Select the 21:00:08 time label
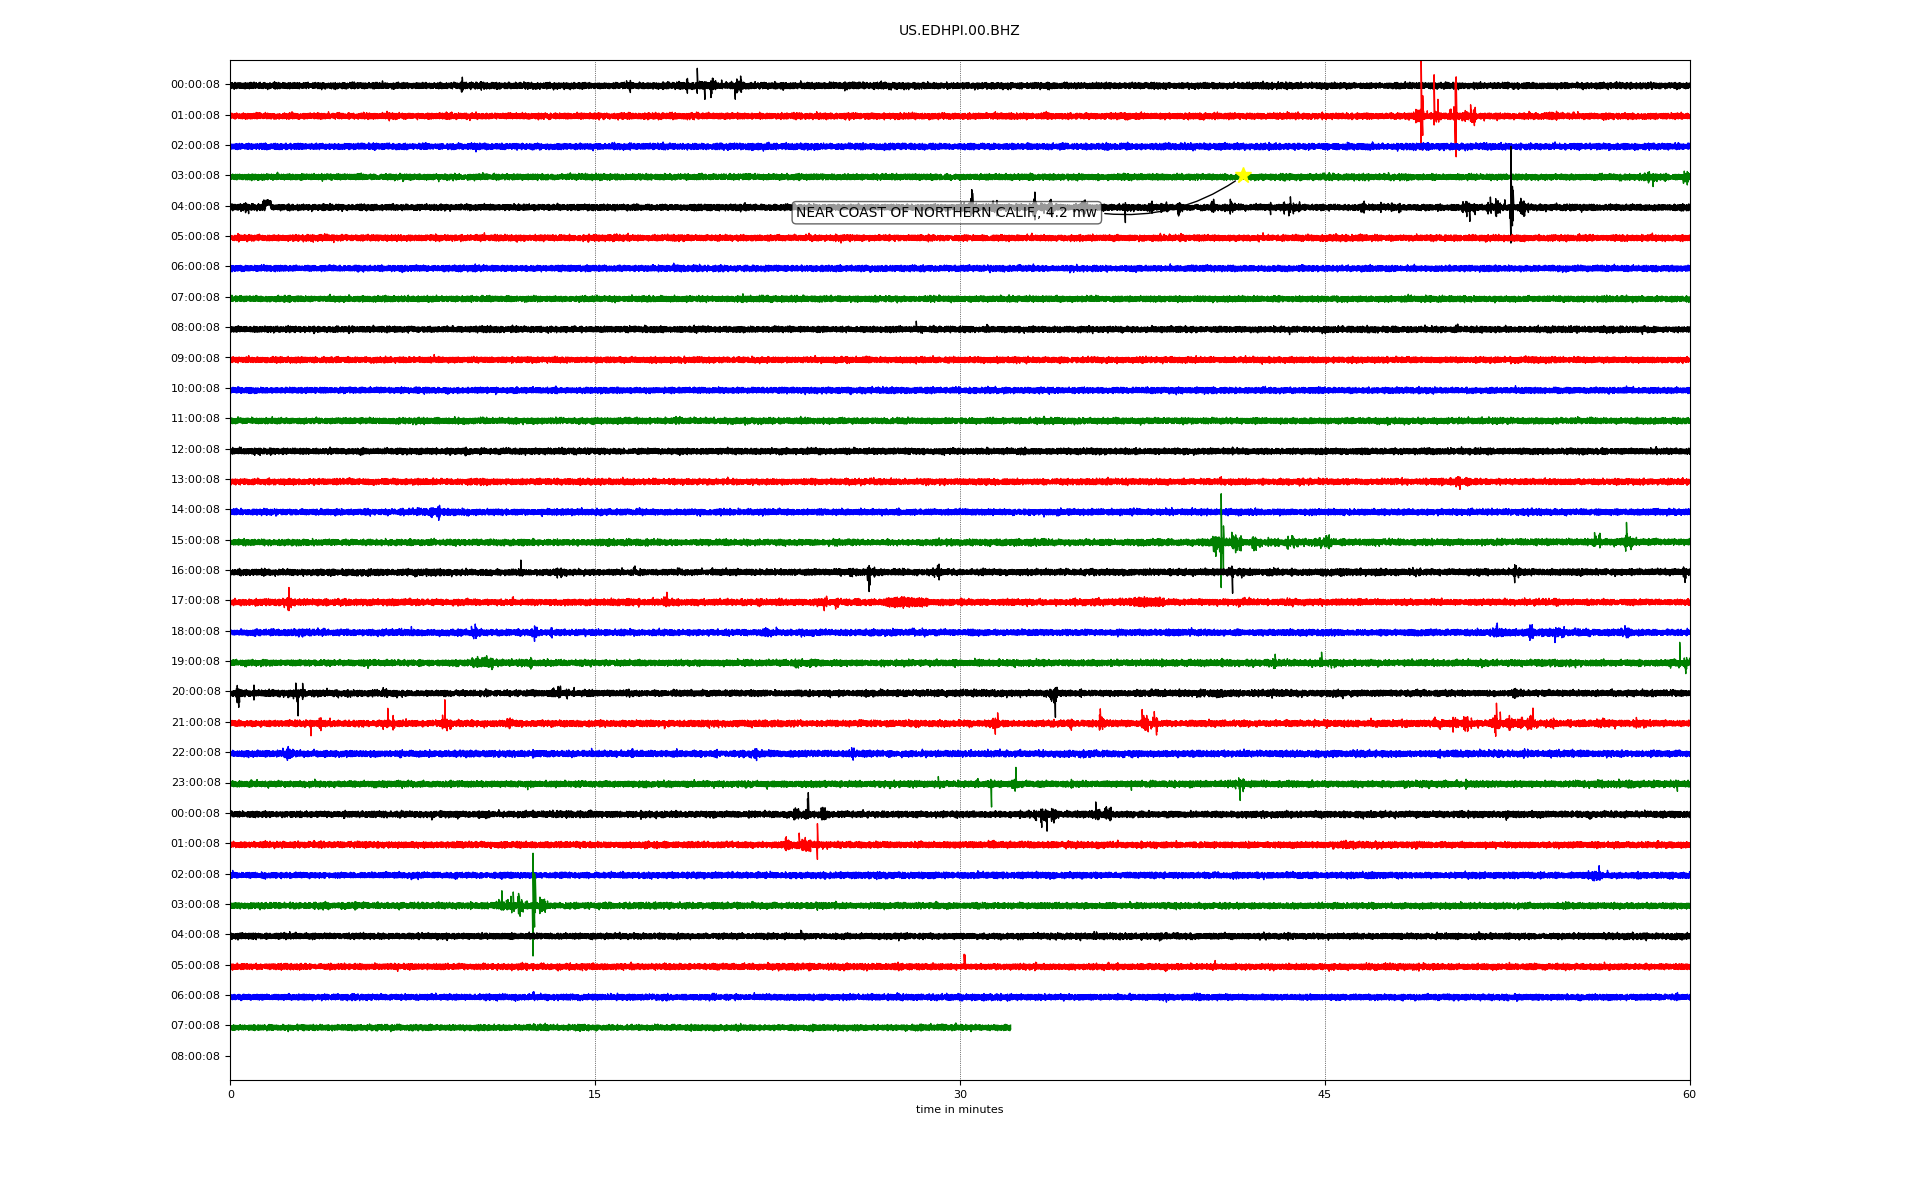 [195, 722]
